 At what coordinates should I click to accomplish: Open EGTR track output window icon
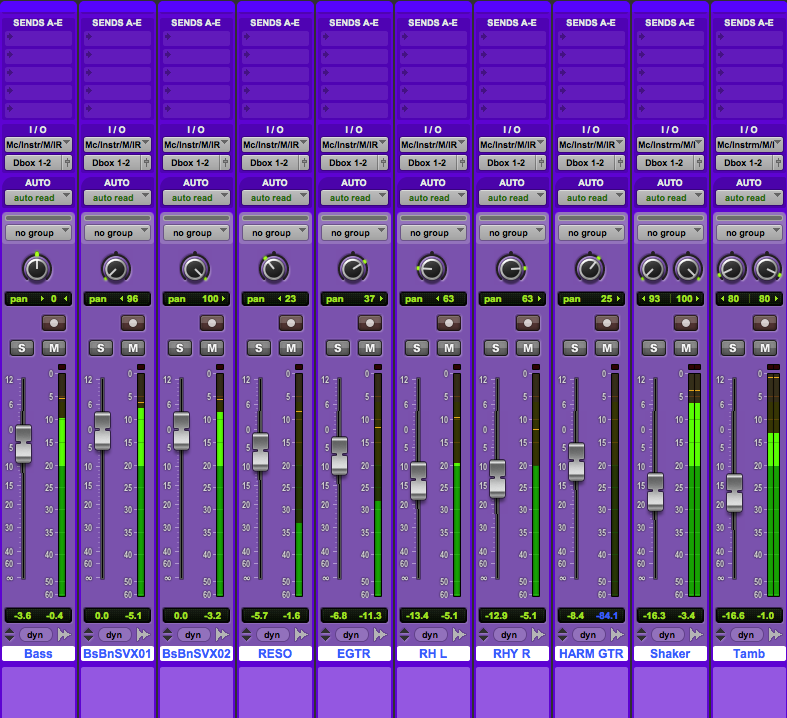[x=383, y=163]
